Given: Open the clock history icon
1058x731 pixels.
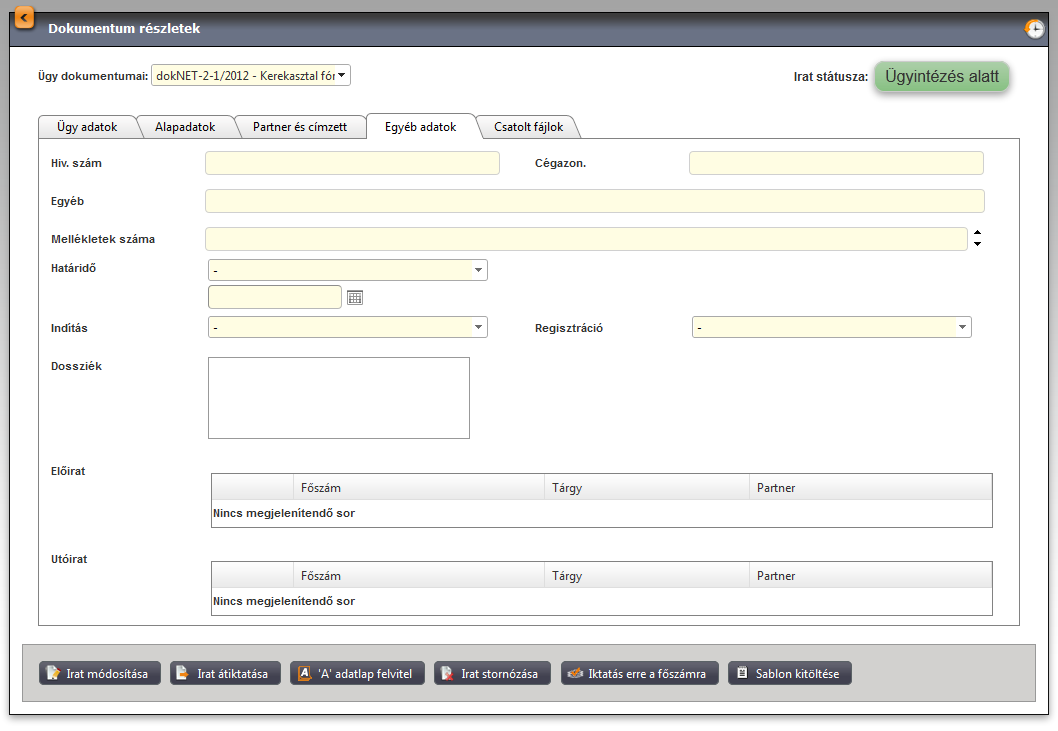Looking at the screenshot, I should [1034, 29].
